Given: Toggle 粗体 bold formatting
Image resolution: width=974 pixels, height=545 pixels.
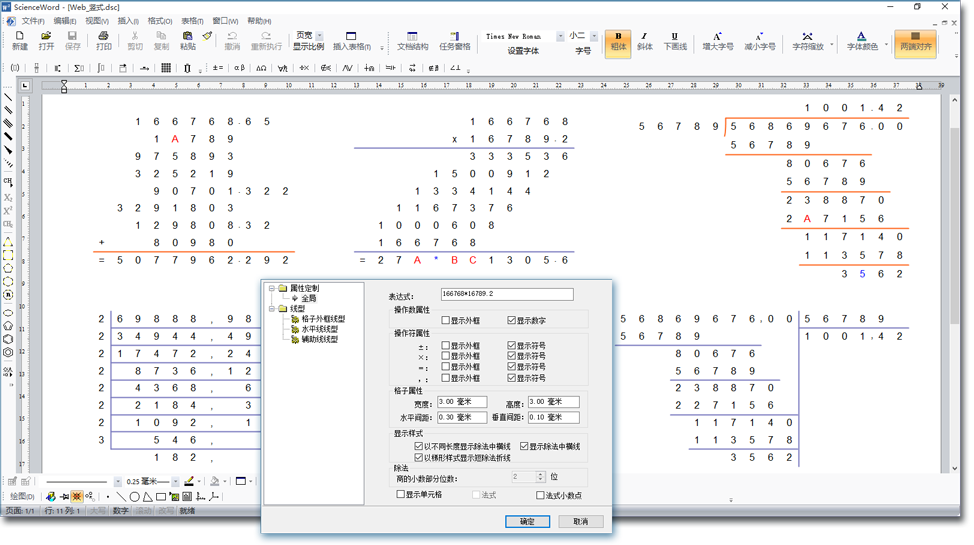Looking at the screenshot, I should (617, 41).
